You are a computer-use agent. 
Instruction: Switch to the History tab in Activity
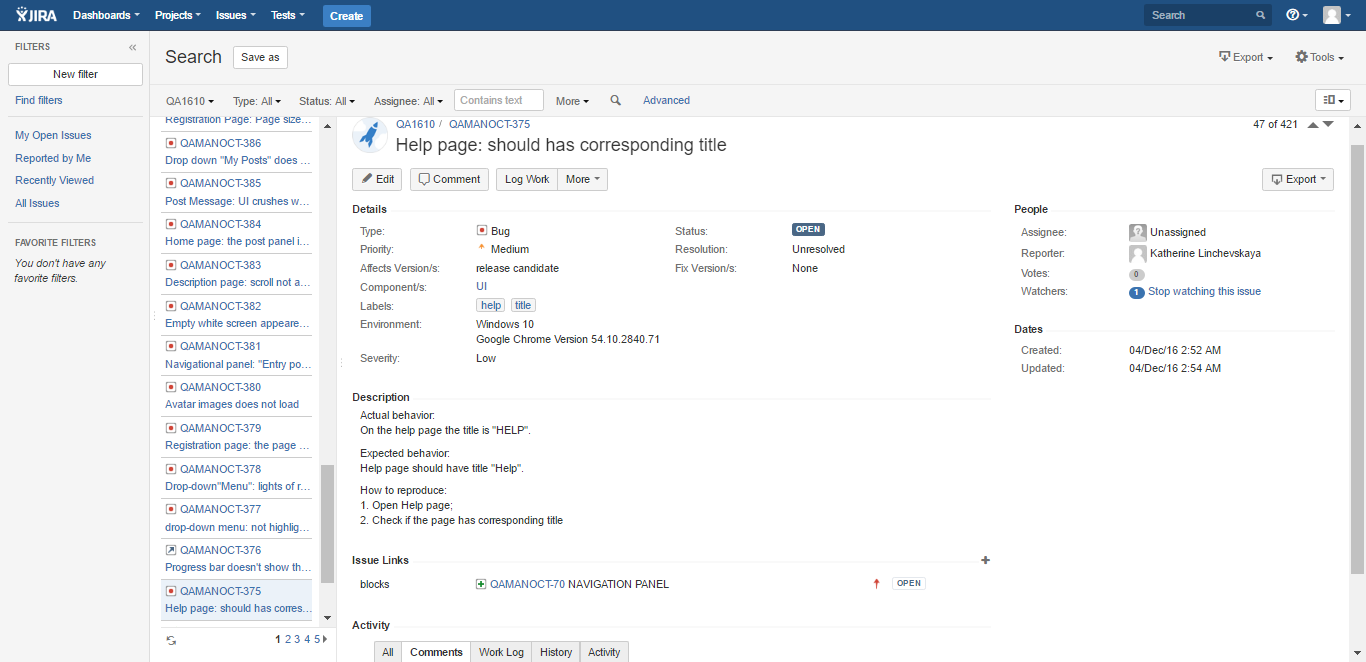(x=555, y=651)
